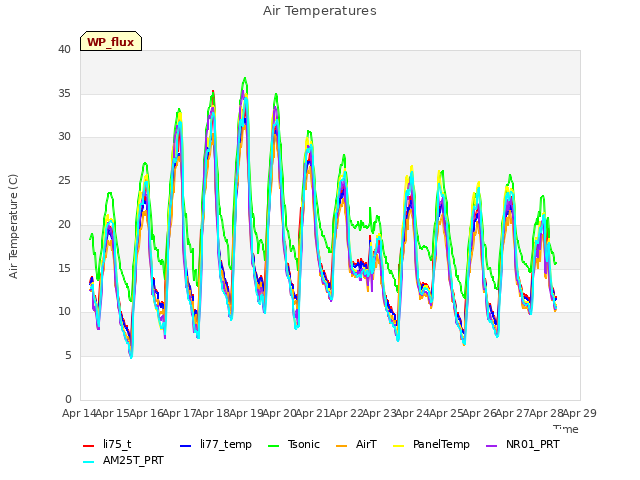Click the orange AirT legend swatch
The image size is (640, 480).
click(x=342, y=446)
